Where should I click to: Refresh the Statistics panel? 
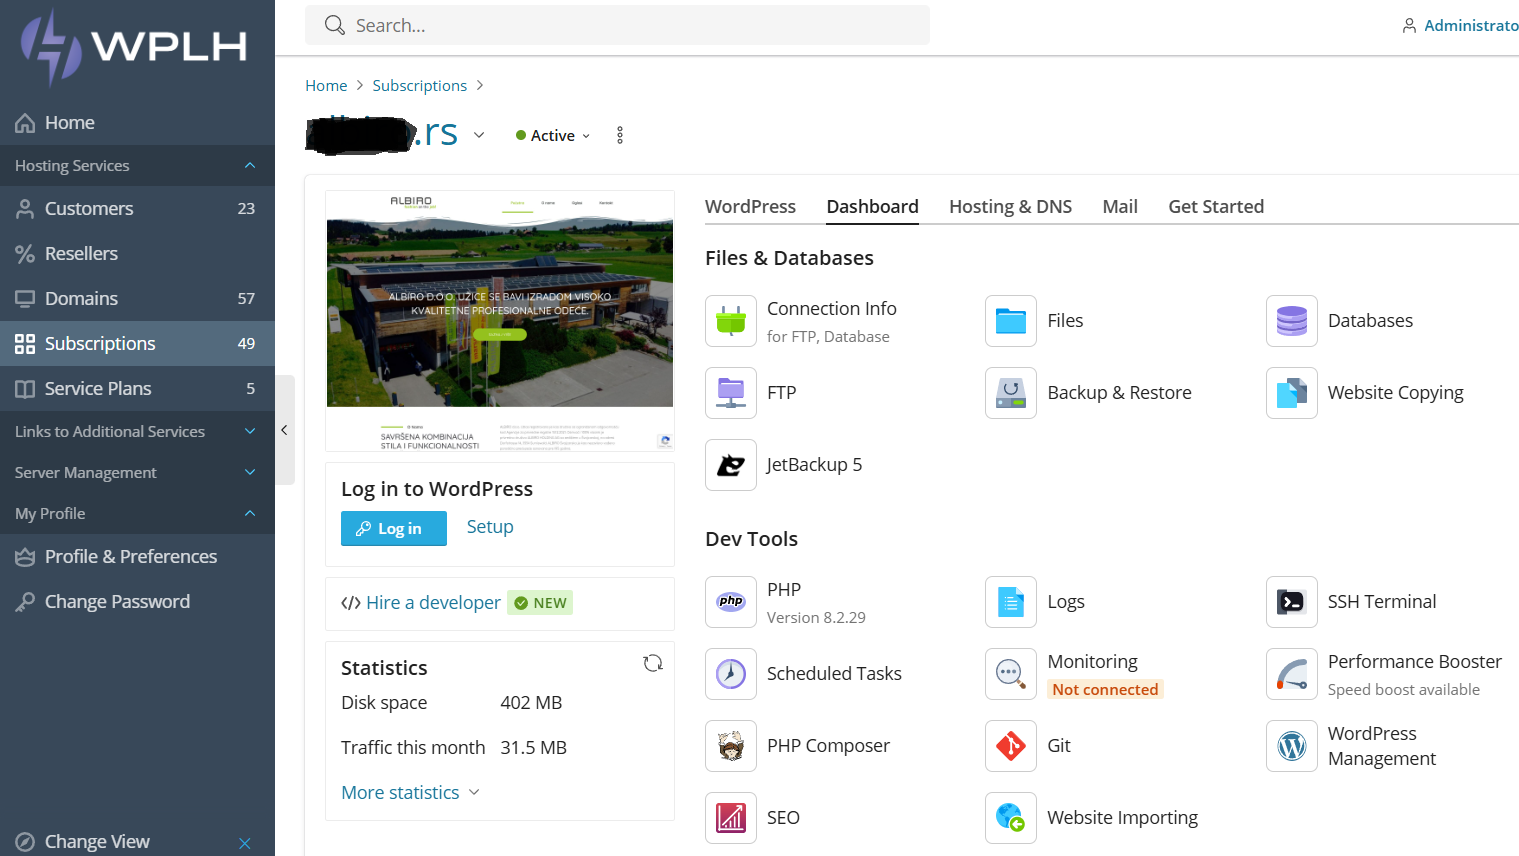pyautogui.click(x=653, y=663)
